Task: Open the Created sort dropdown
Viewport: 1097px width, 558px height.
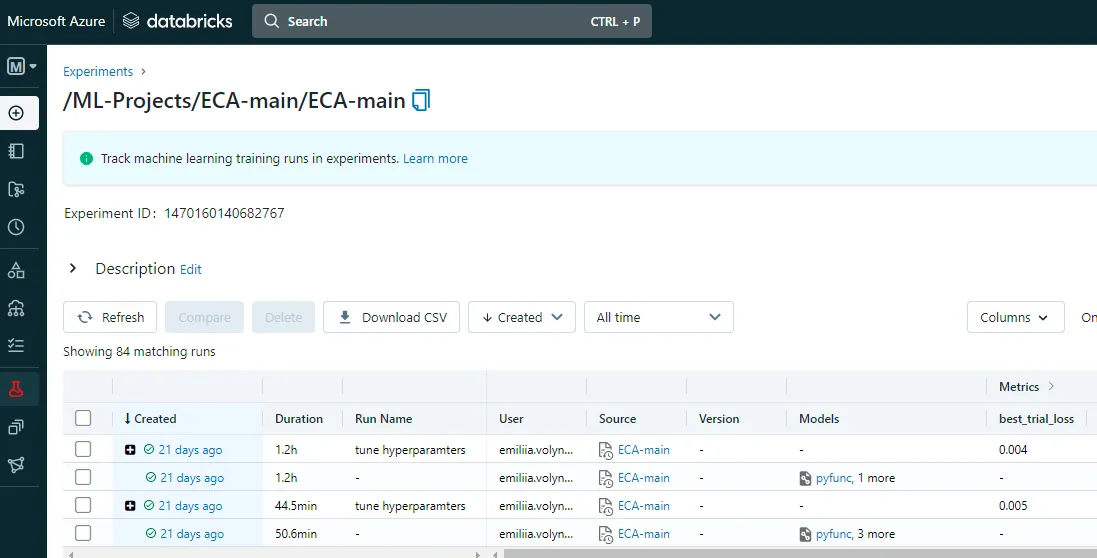Action: (522, 317)
